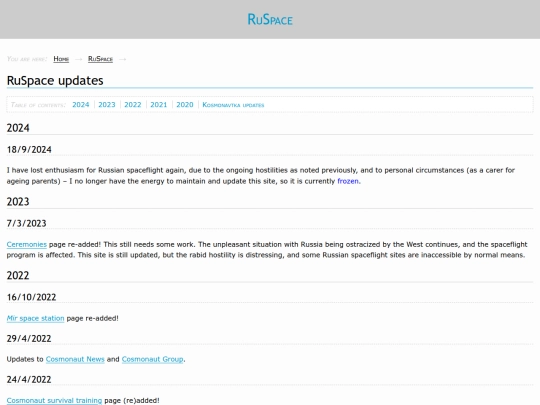Jump to 2021 in table of contents
Viewport: 540px width, 405px height.
click(x=159, y=105)
